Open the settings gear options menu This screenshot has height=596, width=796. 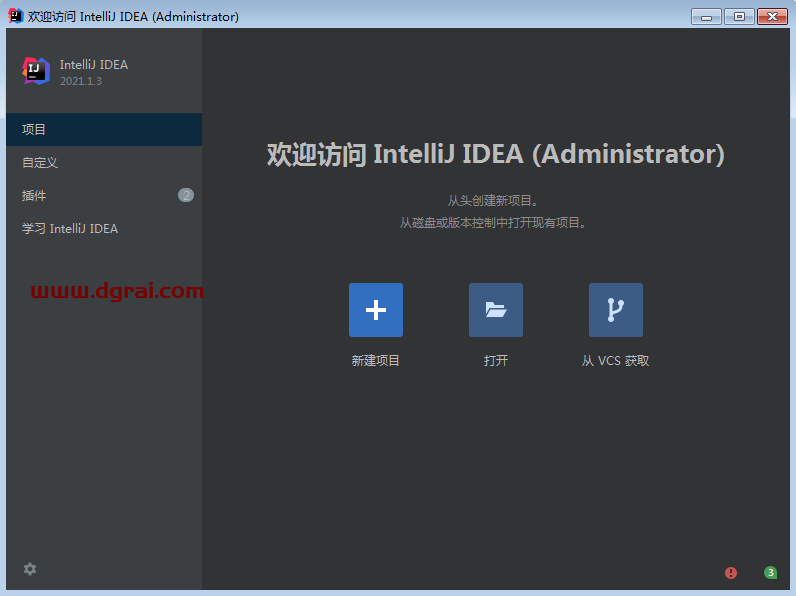(x=30, y=569)
